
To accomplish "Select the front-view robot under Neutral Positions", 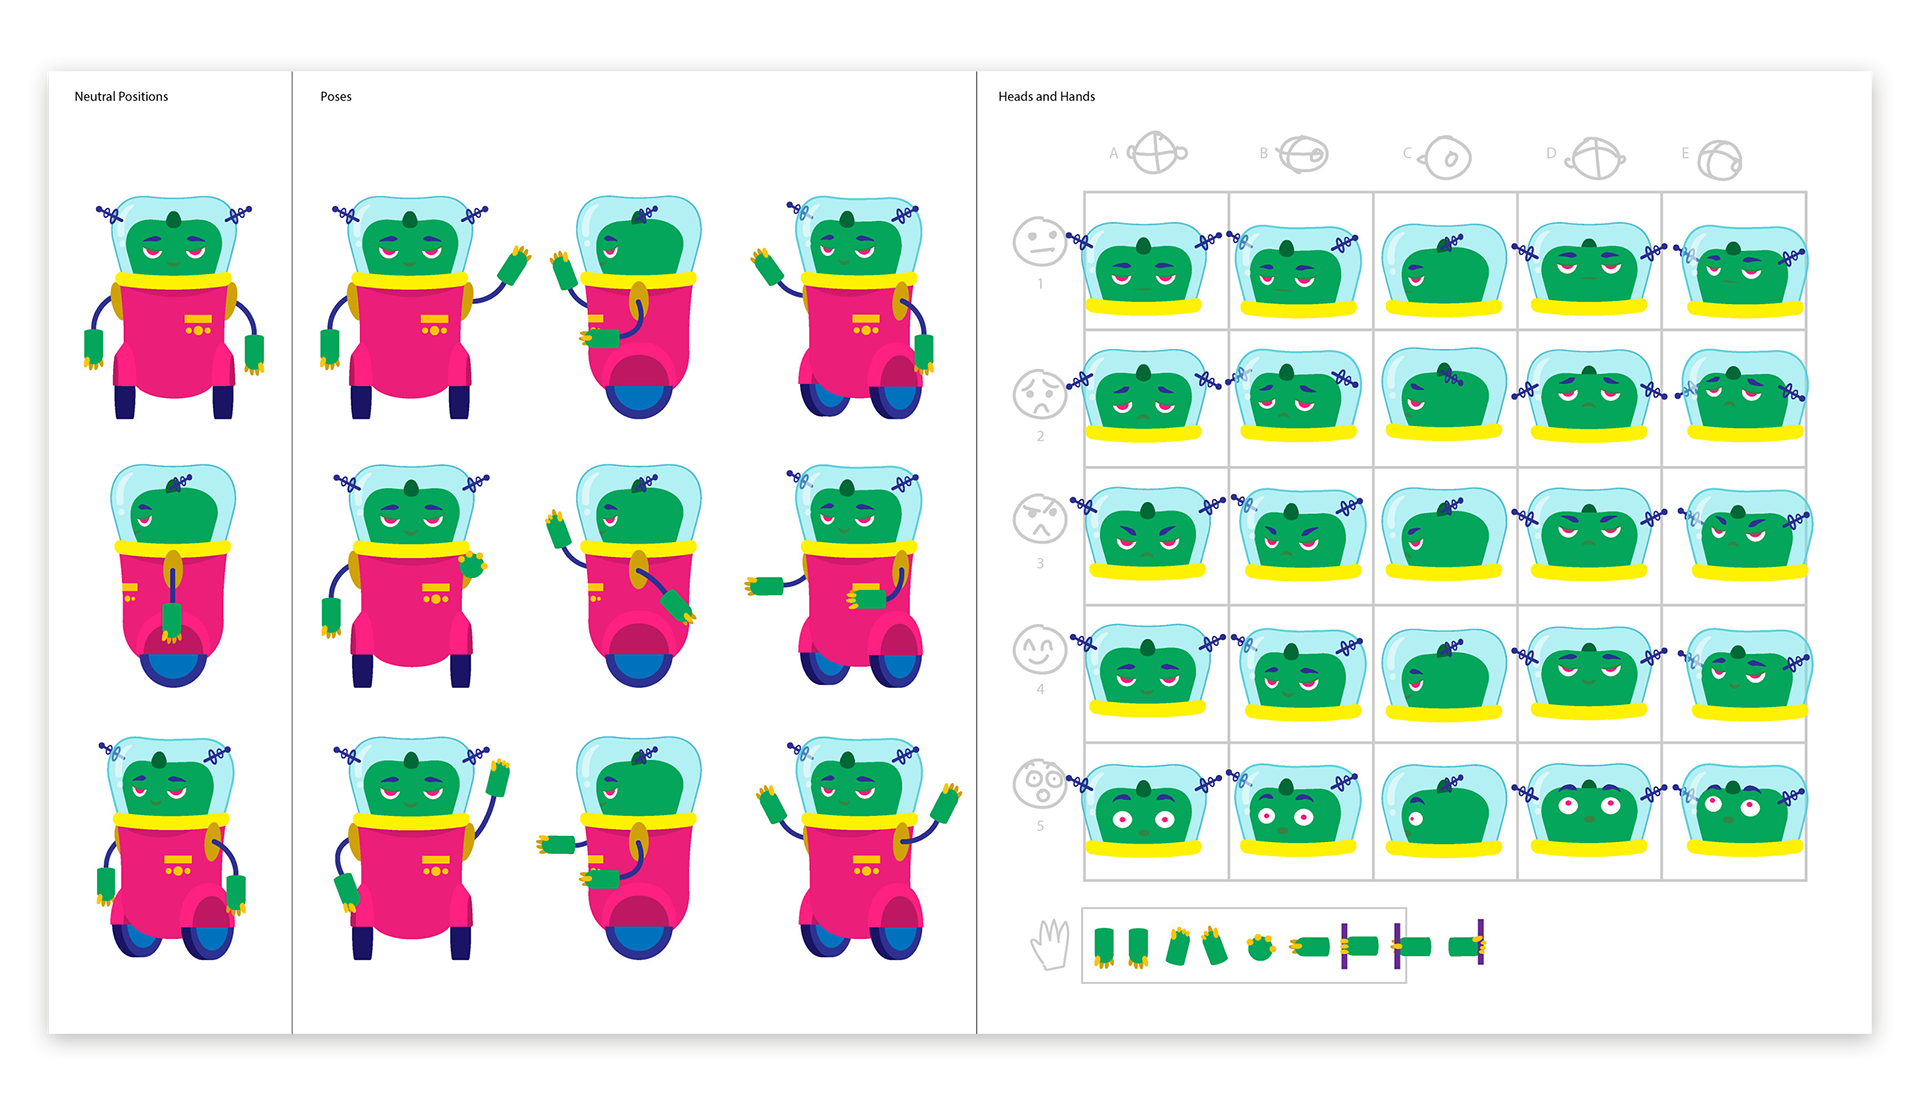I will click(x=174, y=307).
